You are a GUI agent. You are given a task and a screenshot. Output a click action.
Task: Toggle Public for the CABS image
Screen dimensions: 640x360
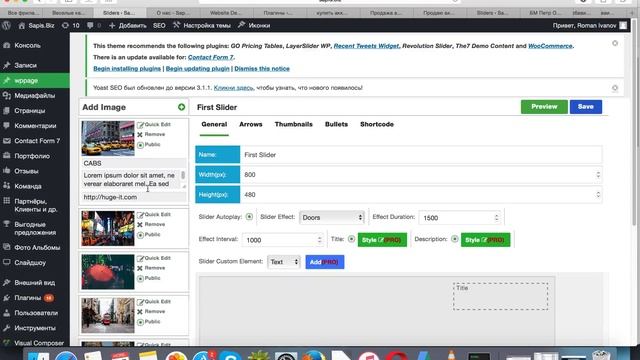(140, 145)
